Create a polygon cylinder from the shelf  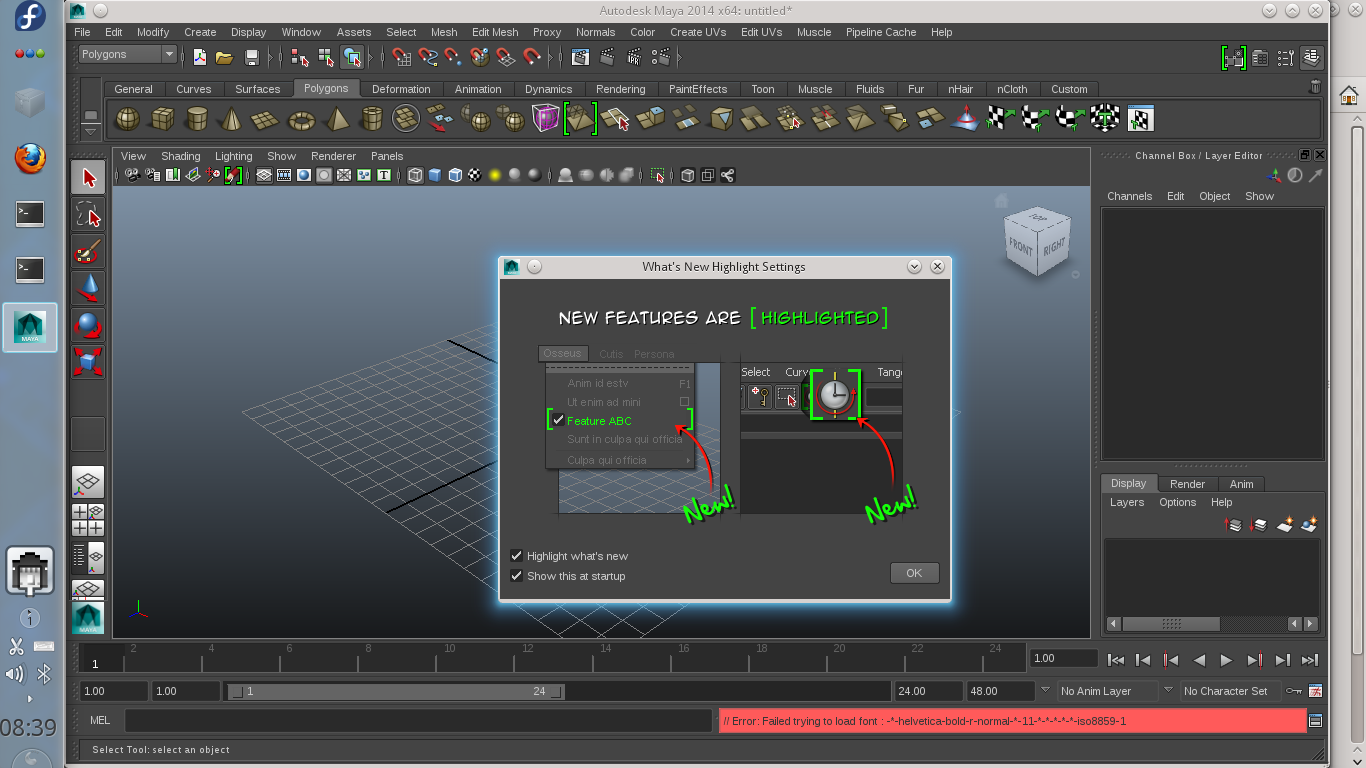click(197, 119)
